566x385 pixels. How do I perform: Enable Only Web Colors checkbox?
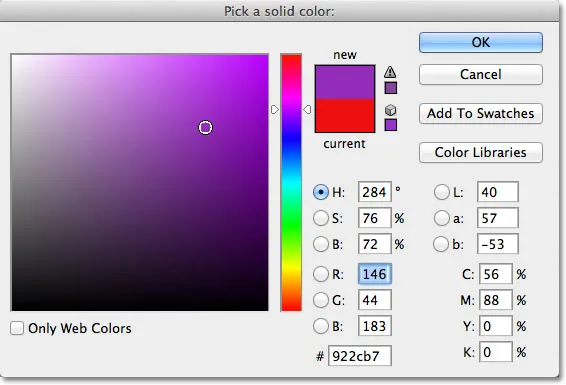point(17,328)
